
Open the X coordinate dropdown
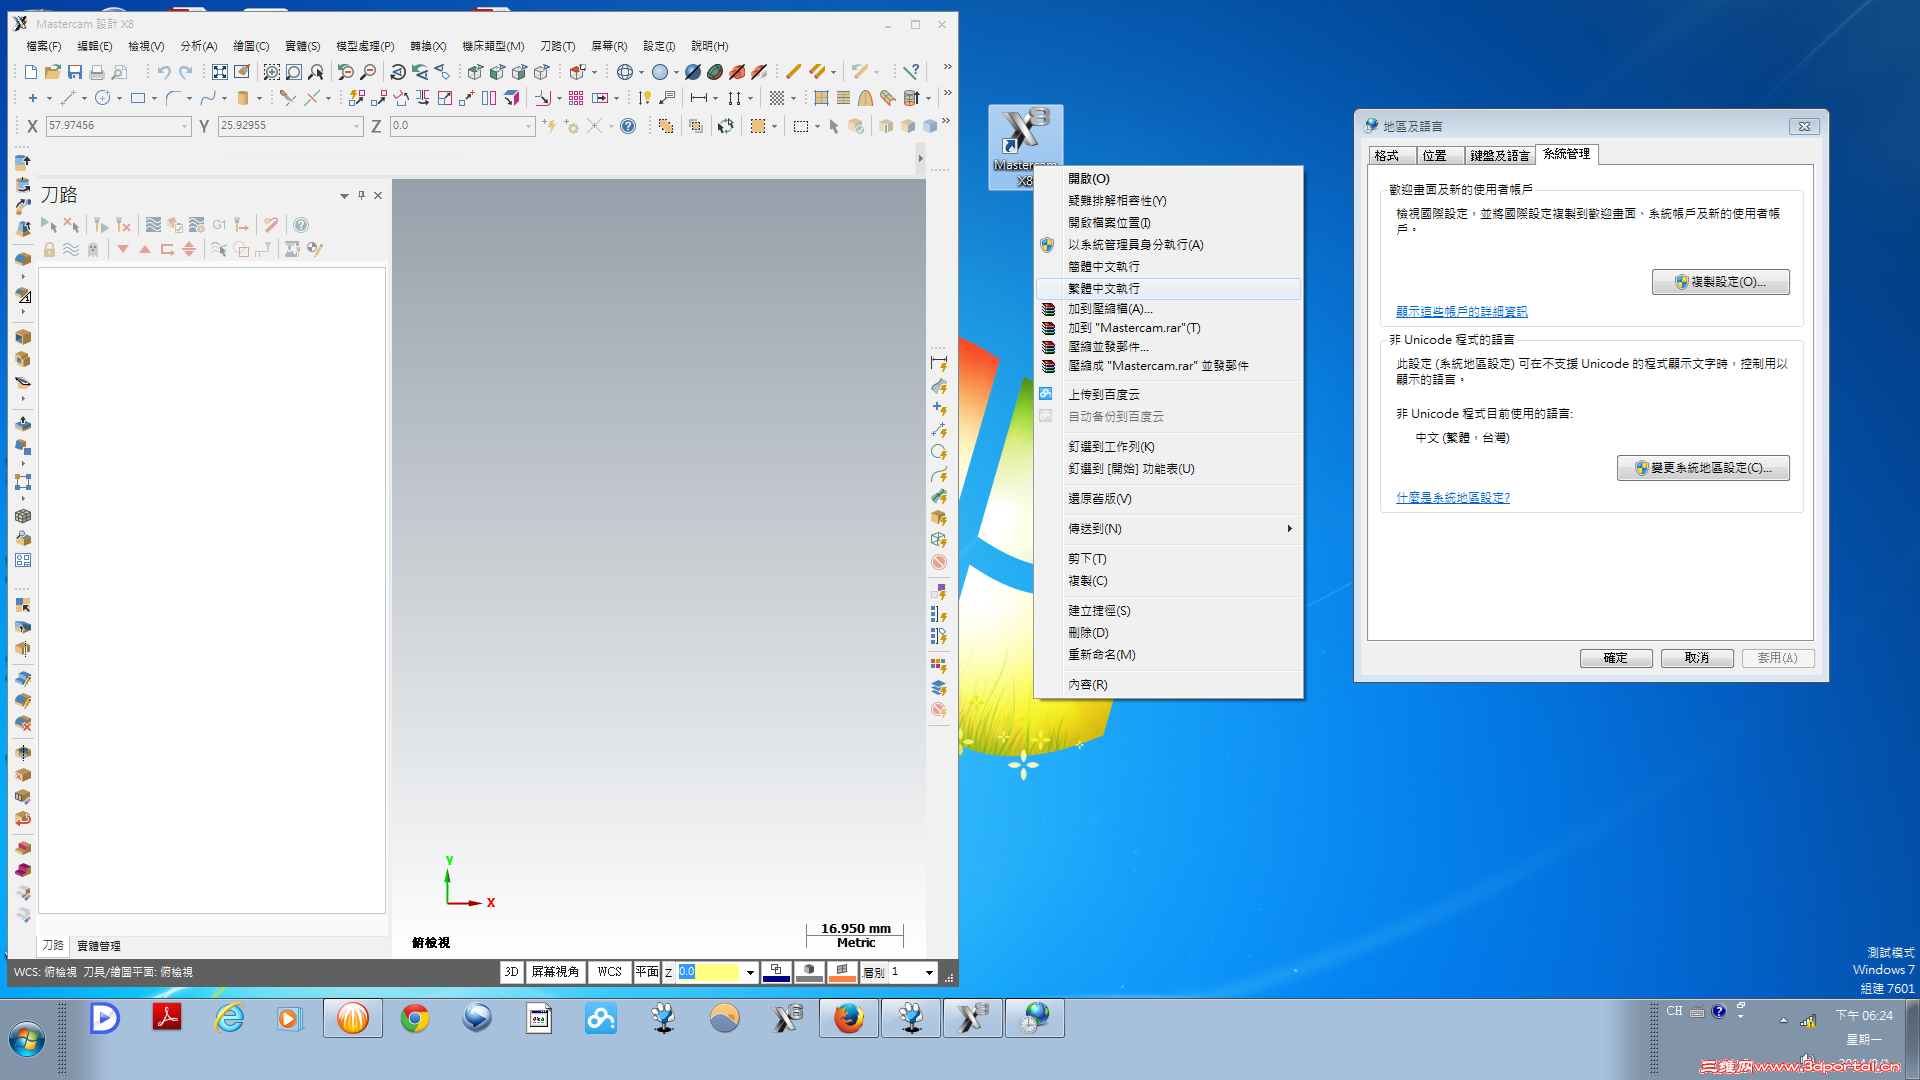pos(184,126)
